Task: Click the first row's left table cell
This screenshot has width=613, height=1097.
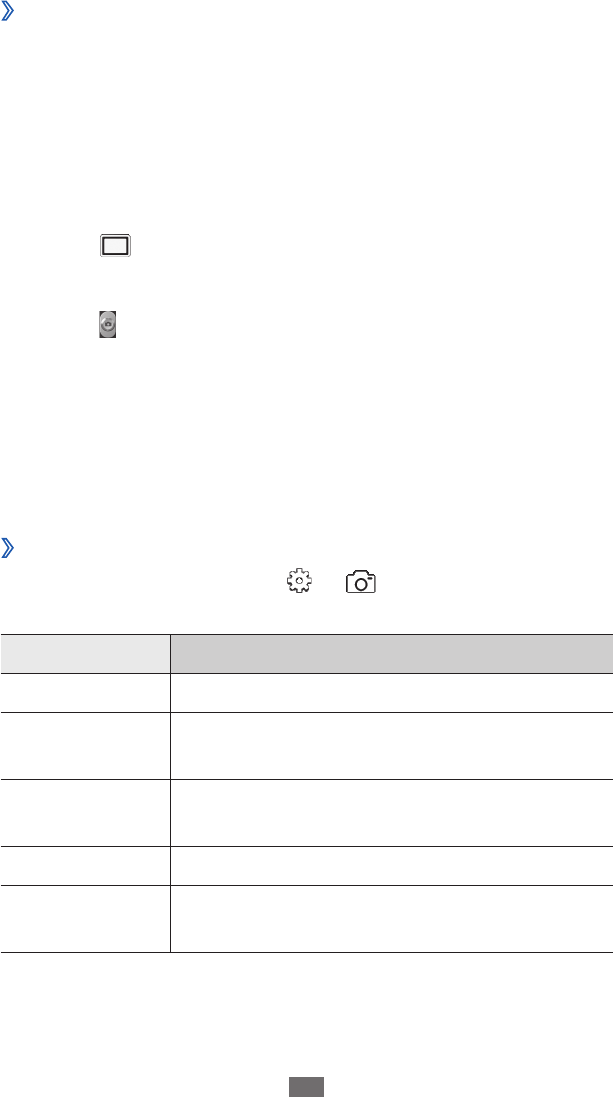Action: (x=85, y=693)
